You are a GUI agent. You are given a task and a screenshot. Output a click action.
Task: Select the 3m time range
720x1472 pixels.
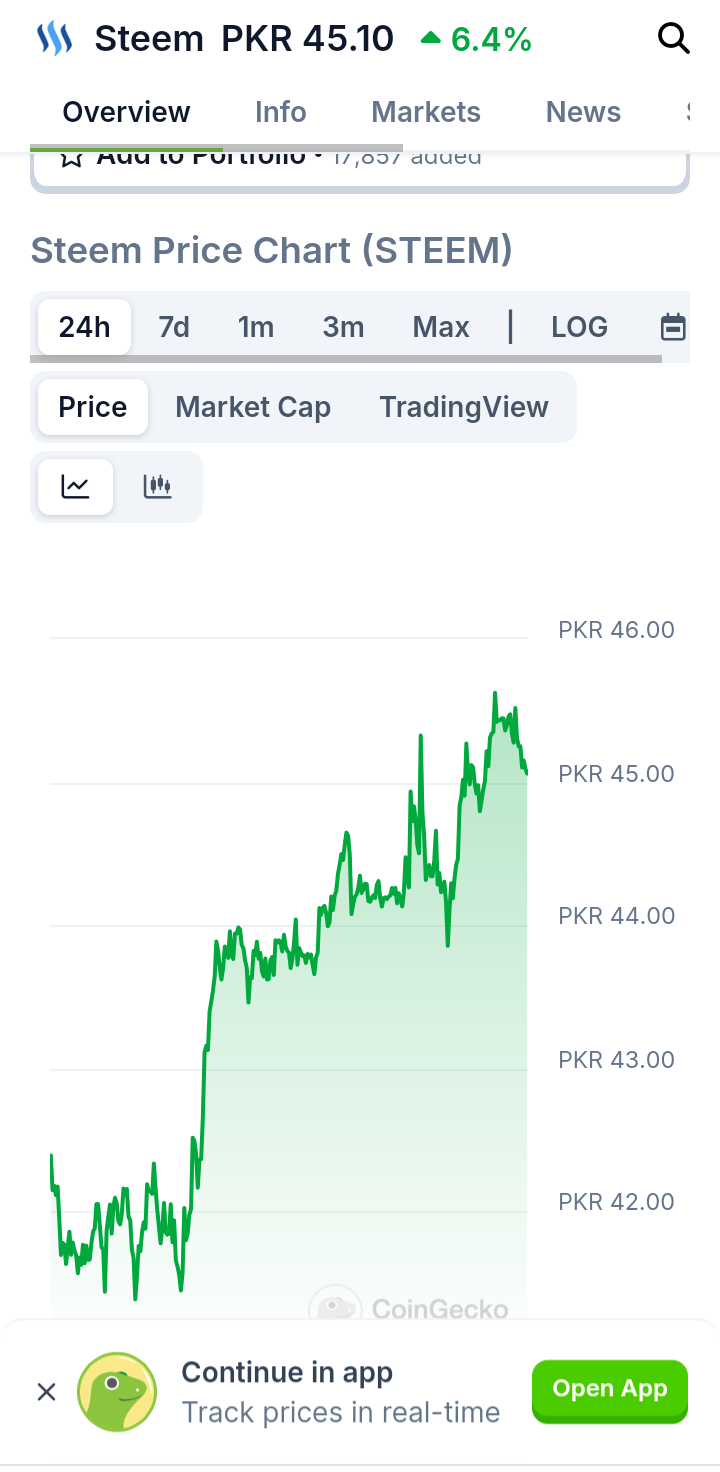coord(343,327)
